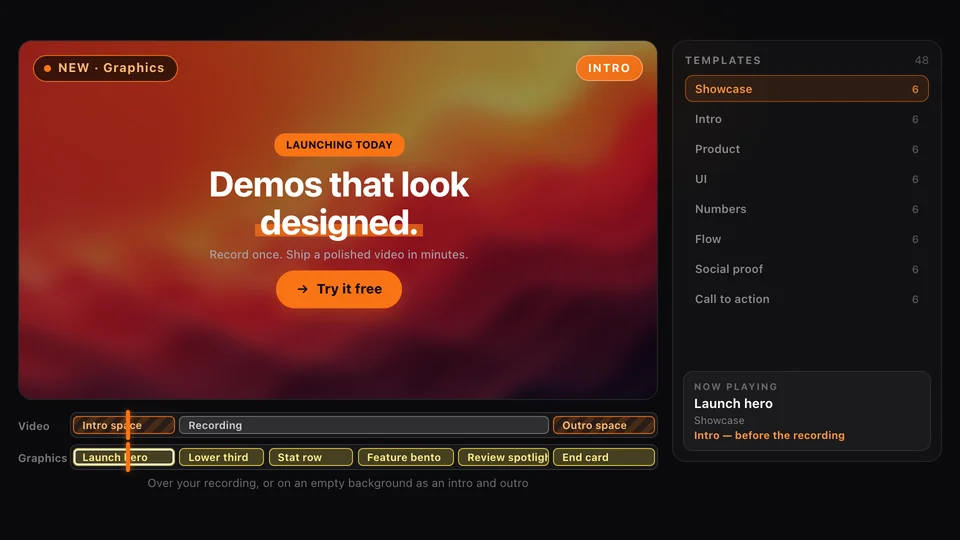
Task: Open the Numbers template category
Action: click(x=806, y=209)
